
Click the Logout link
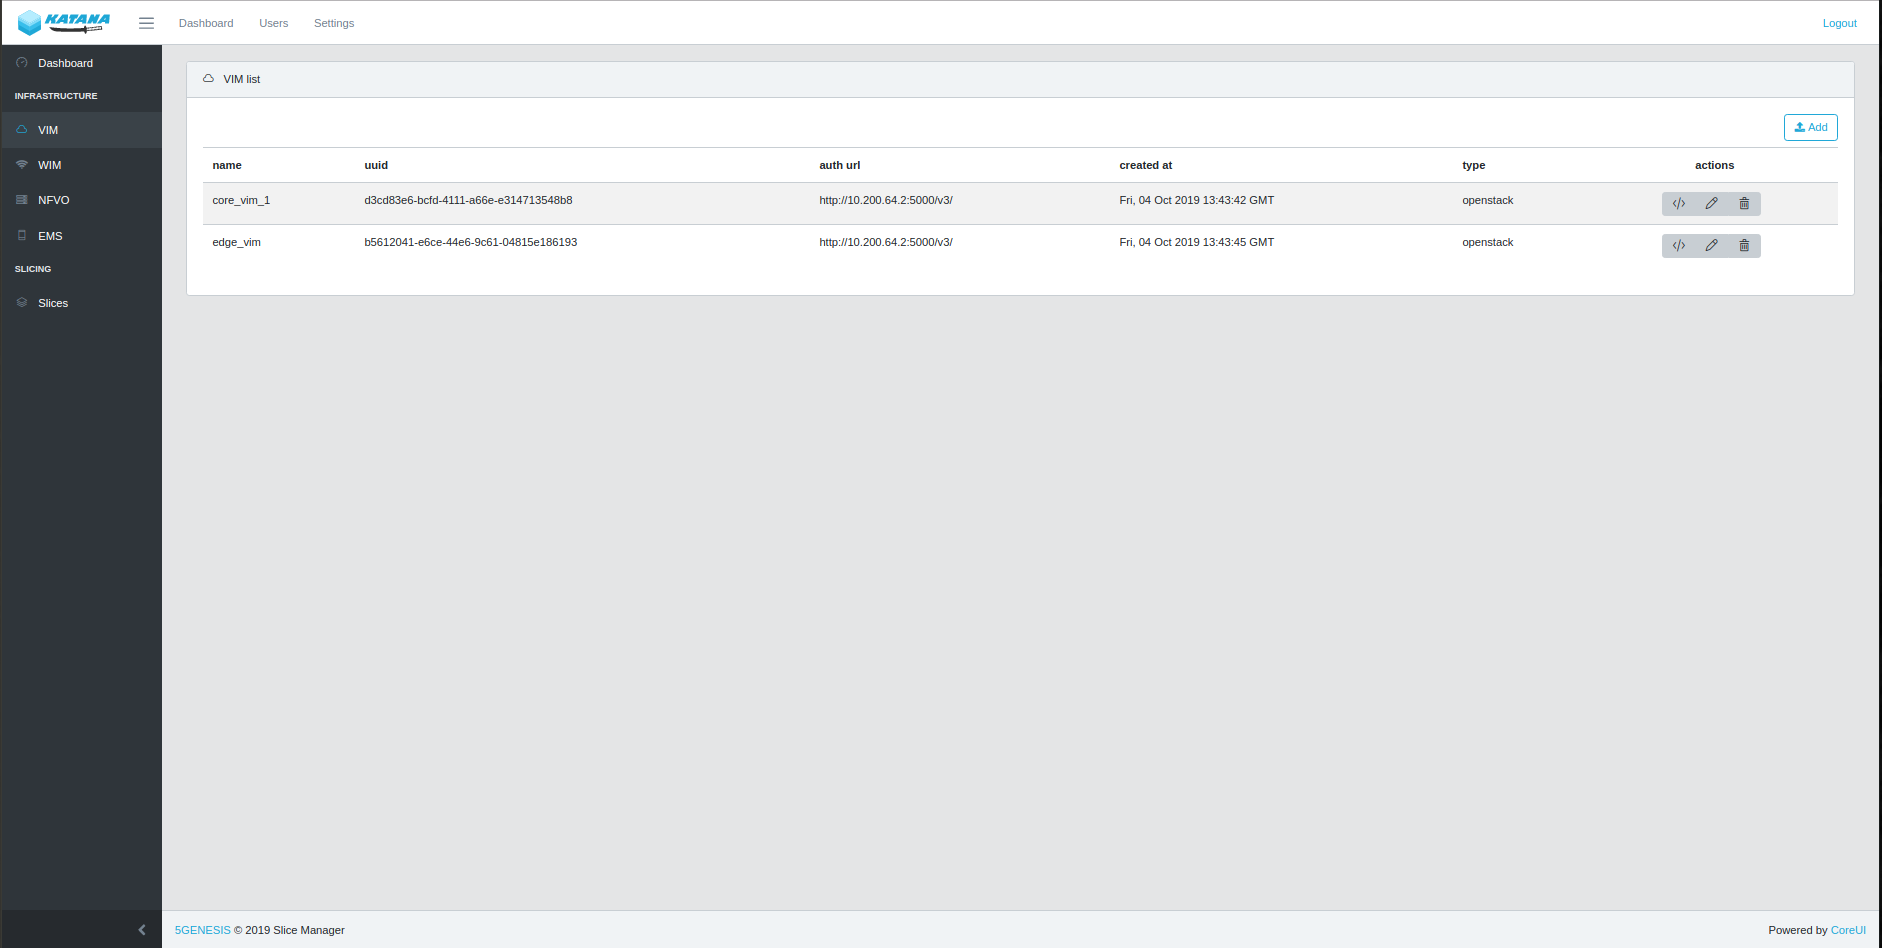[1839, 23]
